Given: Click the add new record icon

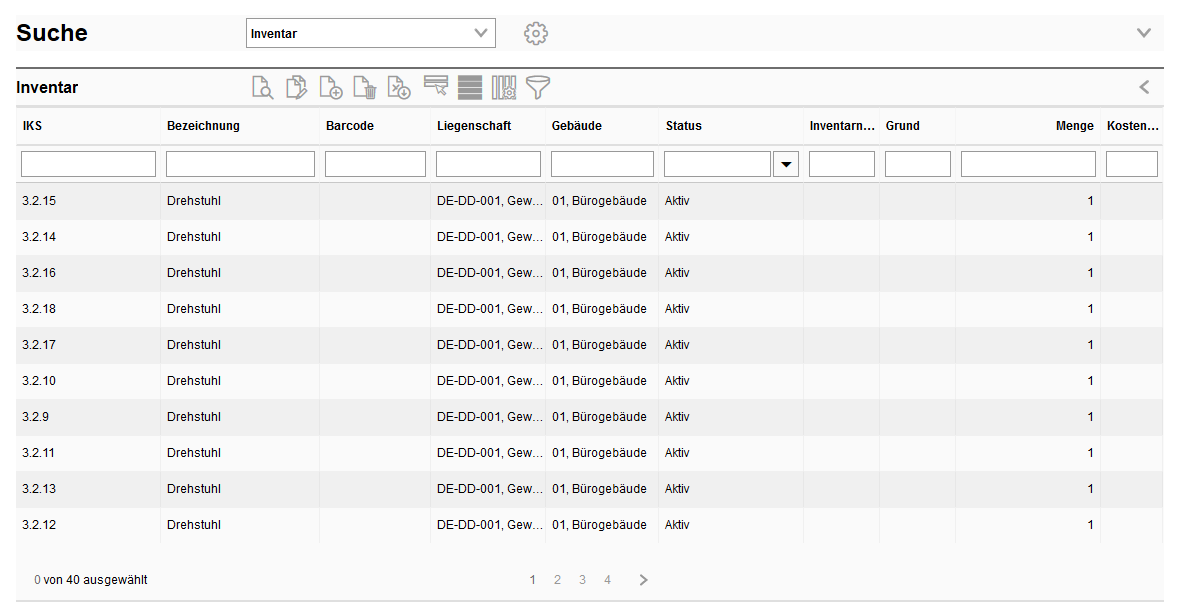Looking at the screenshot, I should pos(331,88).
